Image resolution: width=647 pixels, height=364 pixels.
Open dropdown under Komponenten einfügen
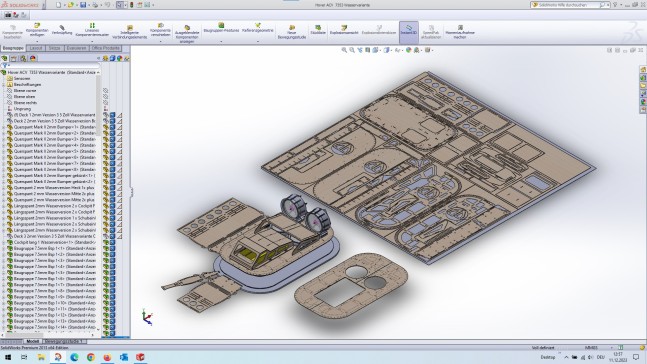coord(37,41)
